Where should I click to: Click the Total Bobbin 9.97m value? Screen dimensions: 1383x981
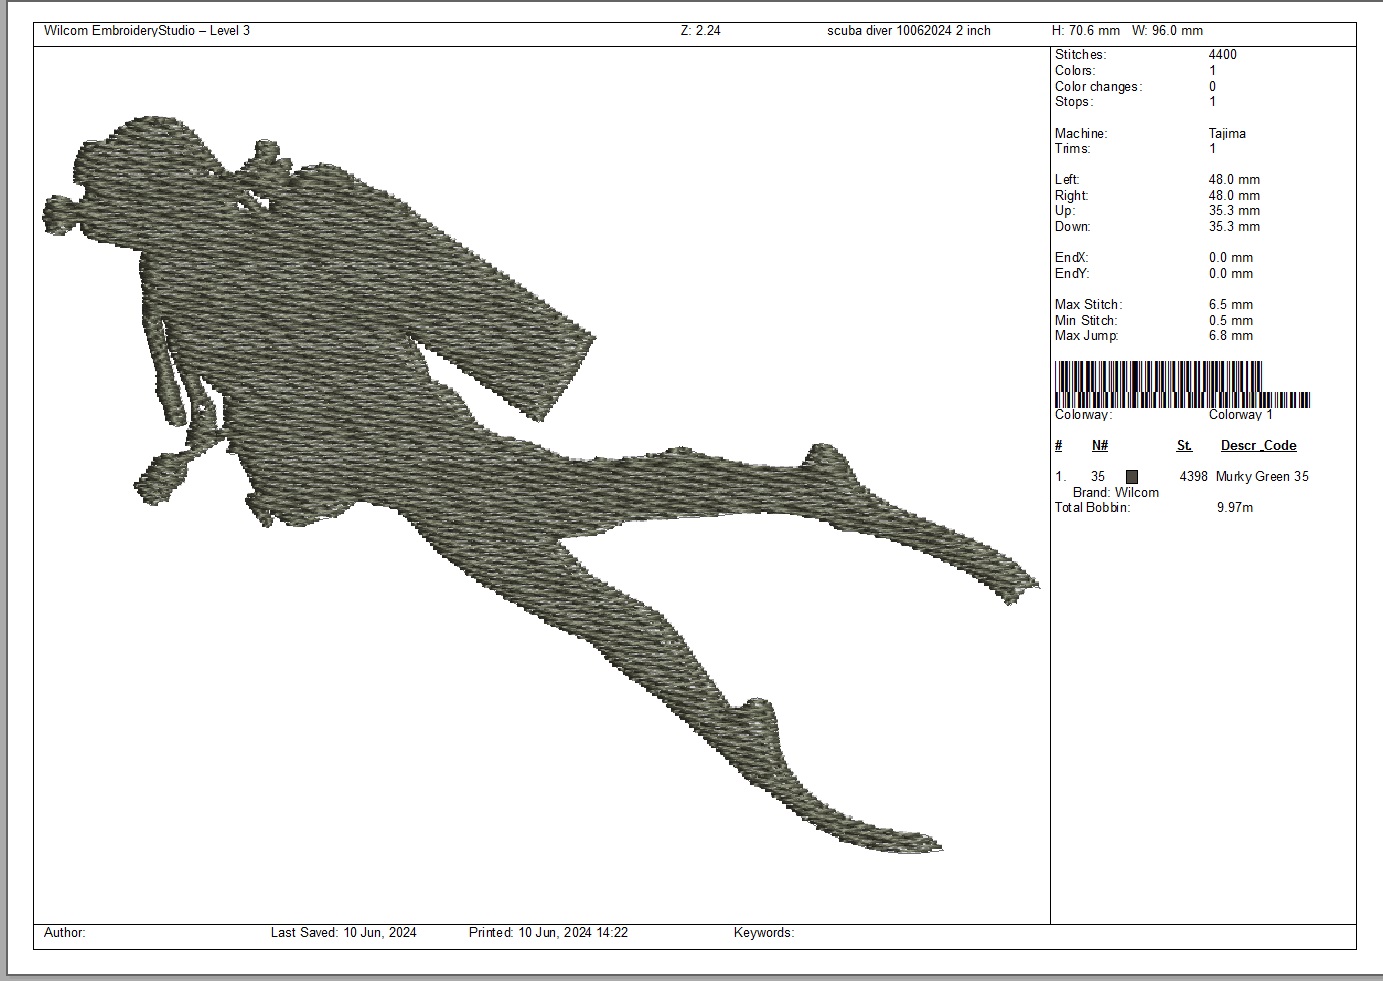point(1234,508)
